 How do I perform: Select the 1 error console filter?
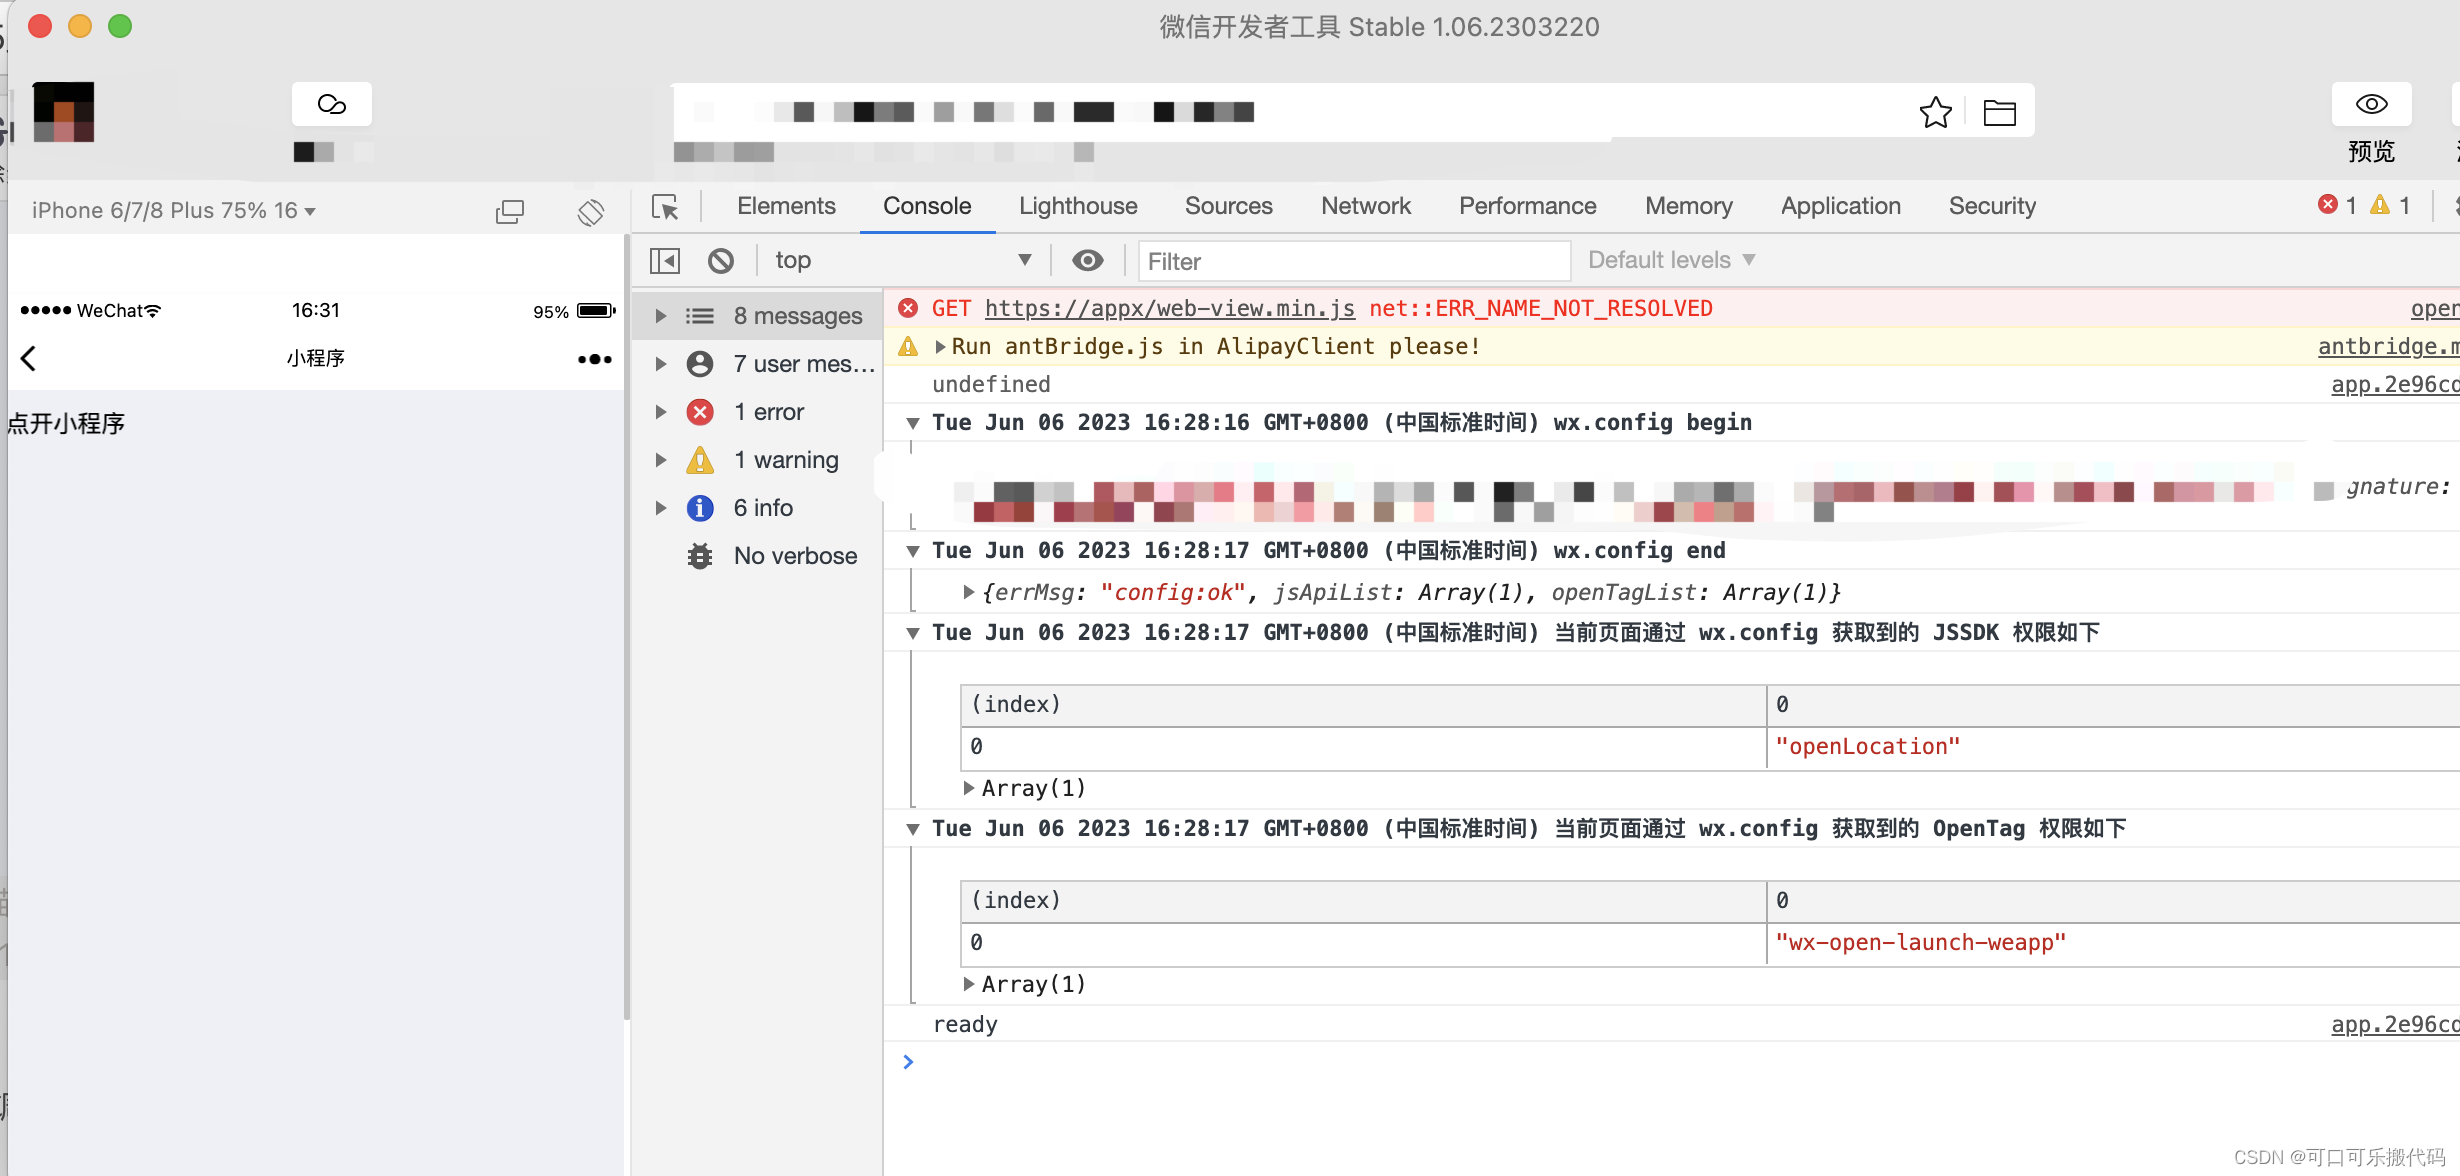[x=769, y=411]
